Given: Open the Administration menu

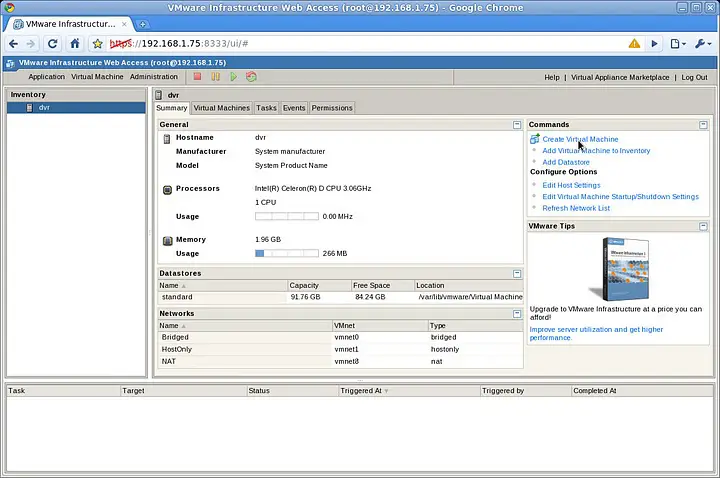Looking at the screenshot, I should (x=154, y=77).
